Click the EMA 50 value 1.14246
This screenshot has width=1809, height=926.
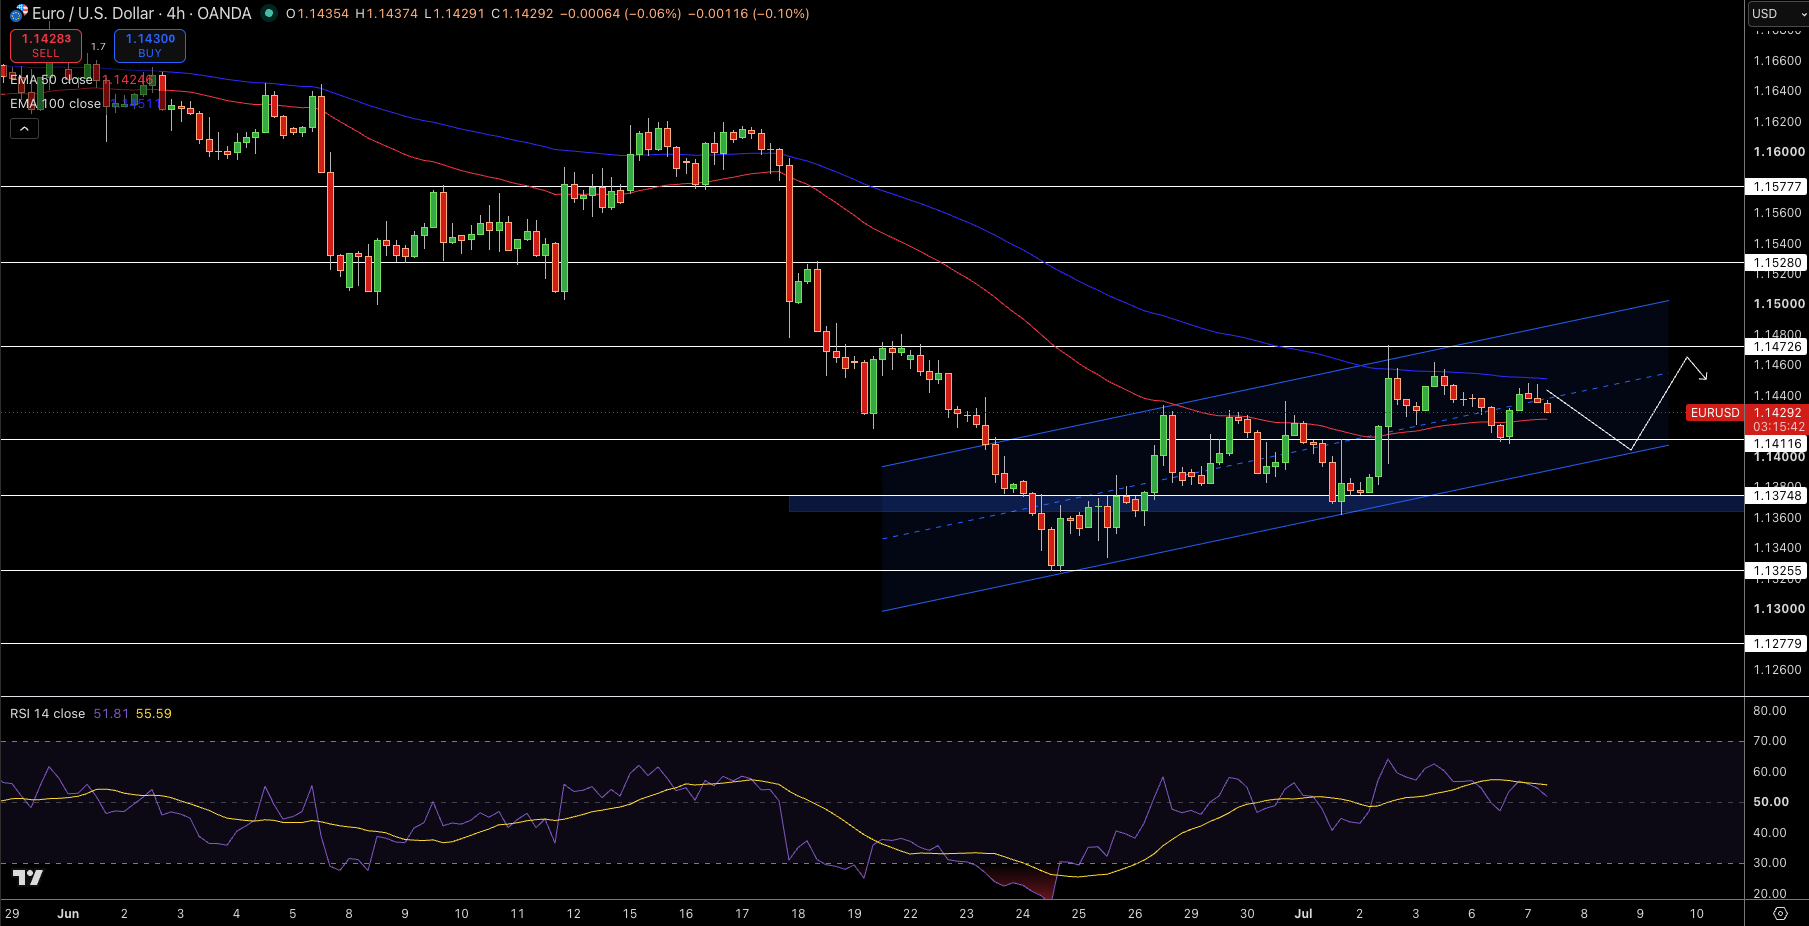(128, 80)
